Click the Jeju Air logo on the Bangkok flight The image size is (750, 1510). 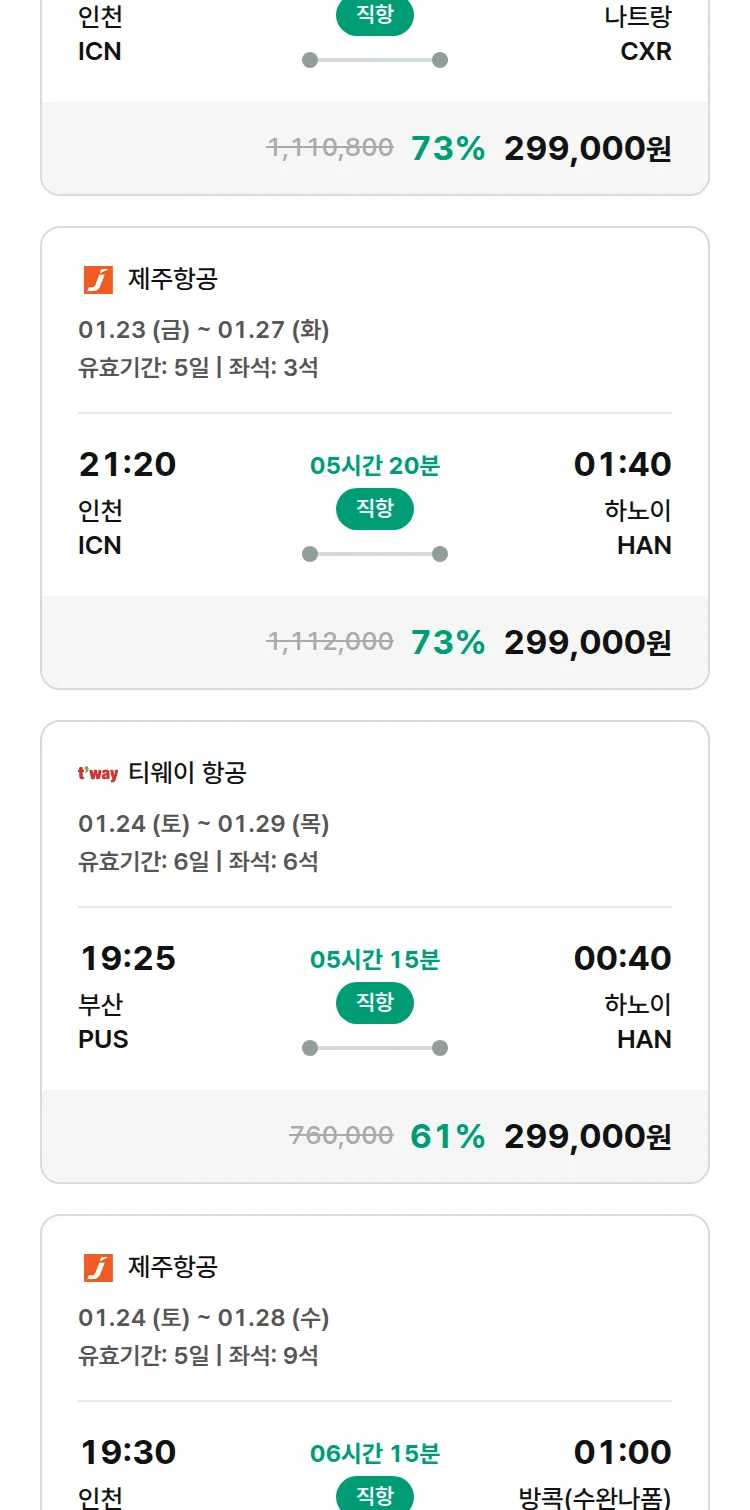(98, 1267)
